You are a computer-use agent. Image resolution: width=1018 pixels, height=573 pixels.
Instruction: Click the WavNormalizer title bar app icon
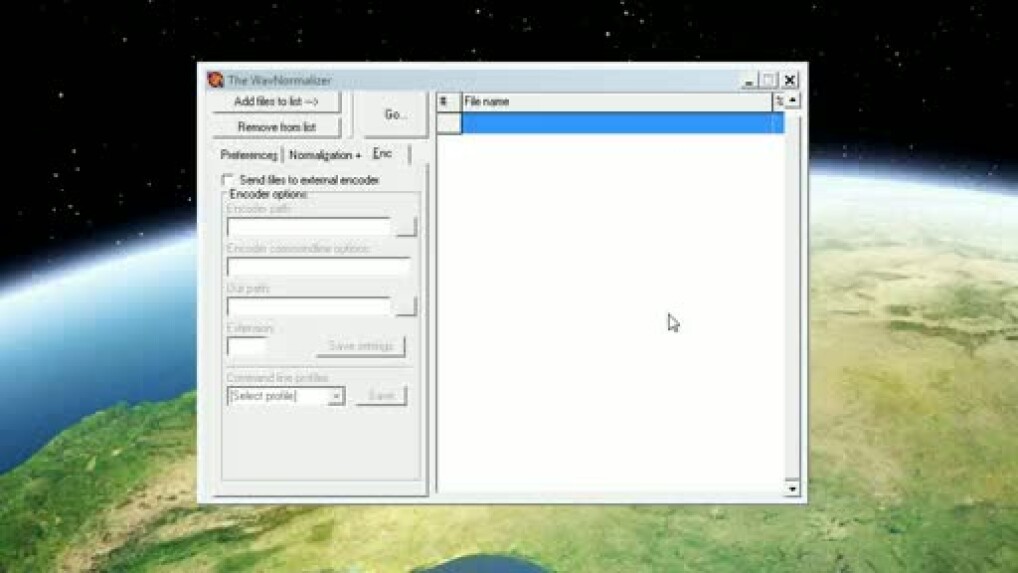coord(215,80)
